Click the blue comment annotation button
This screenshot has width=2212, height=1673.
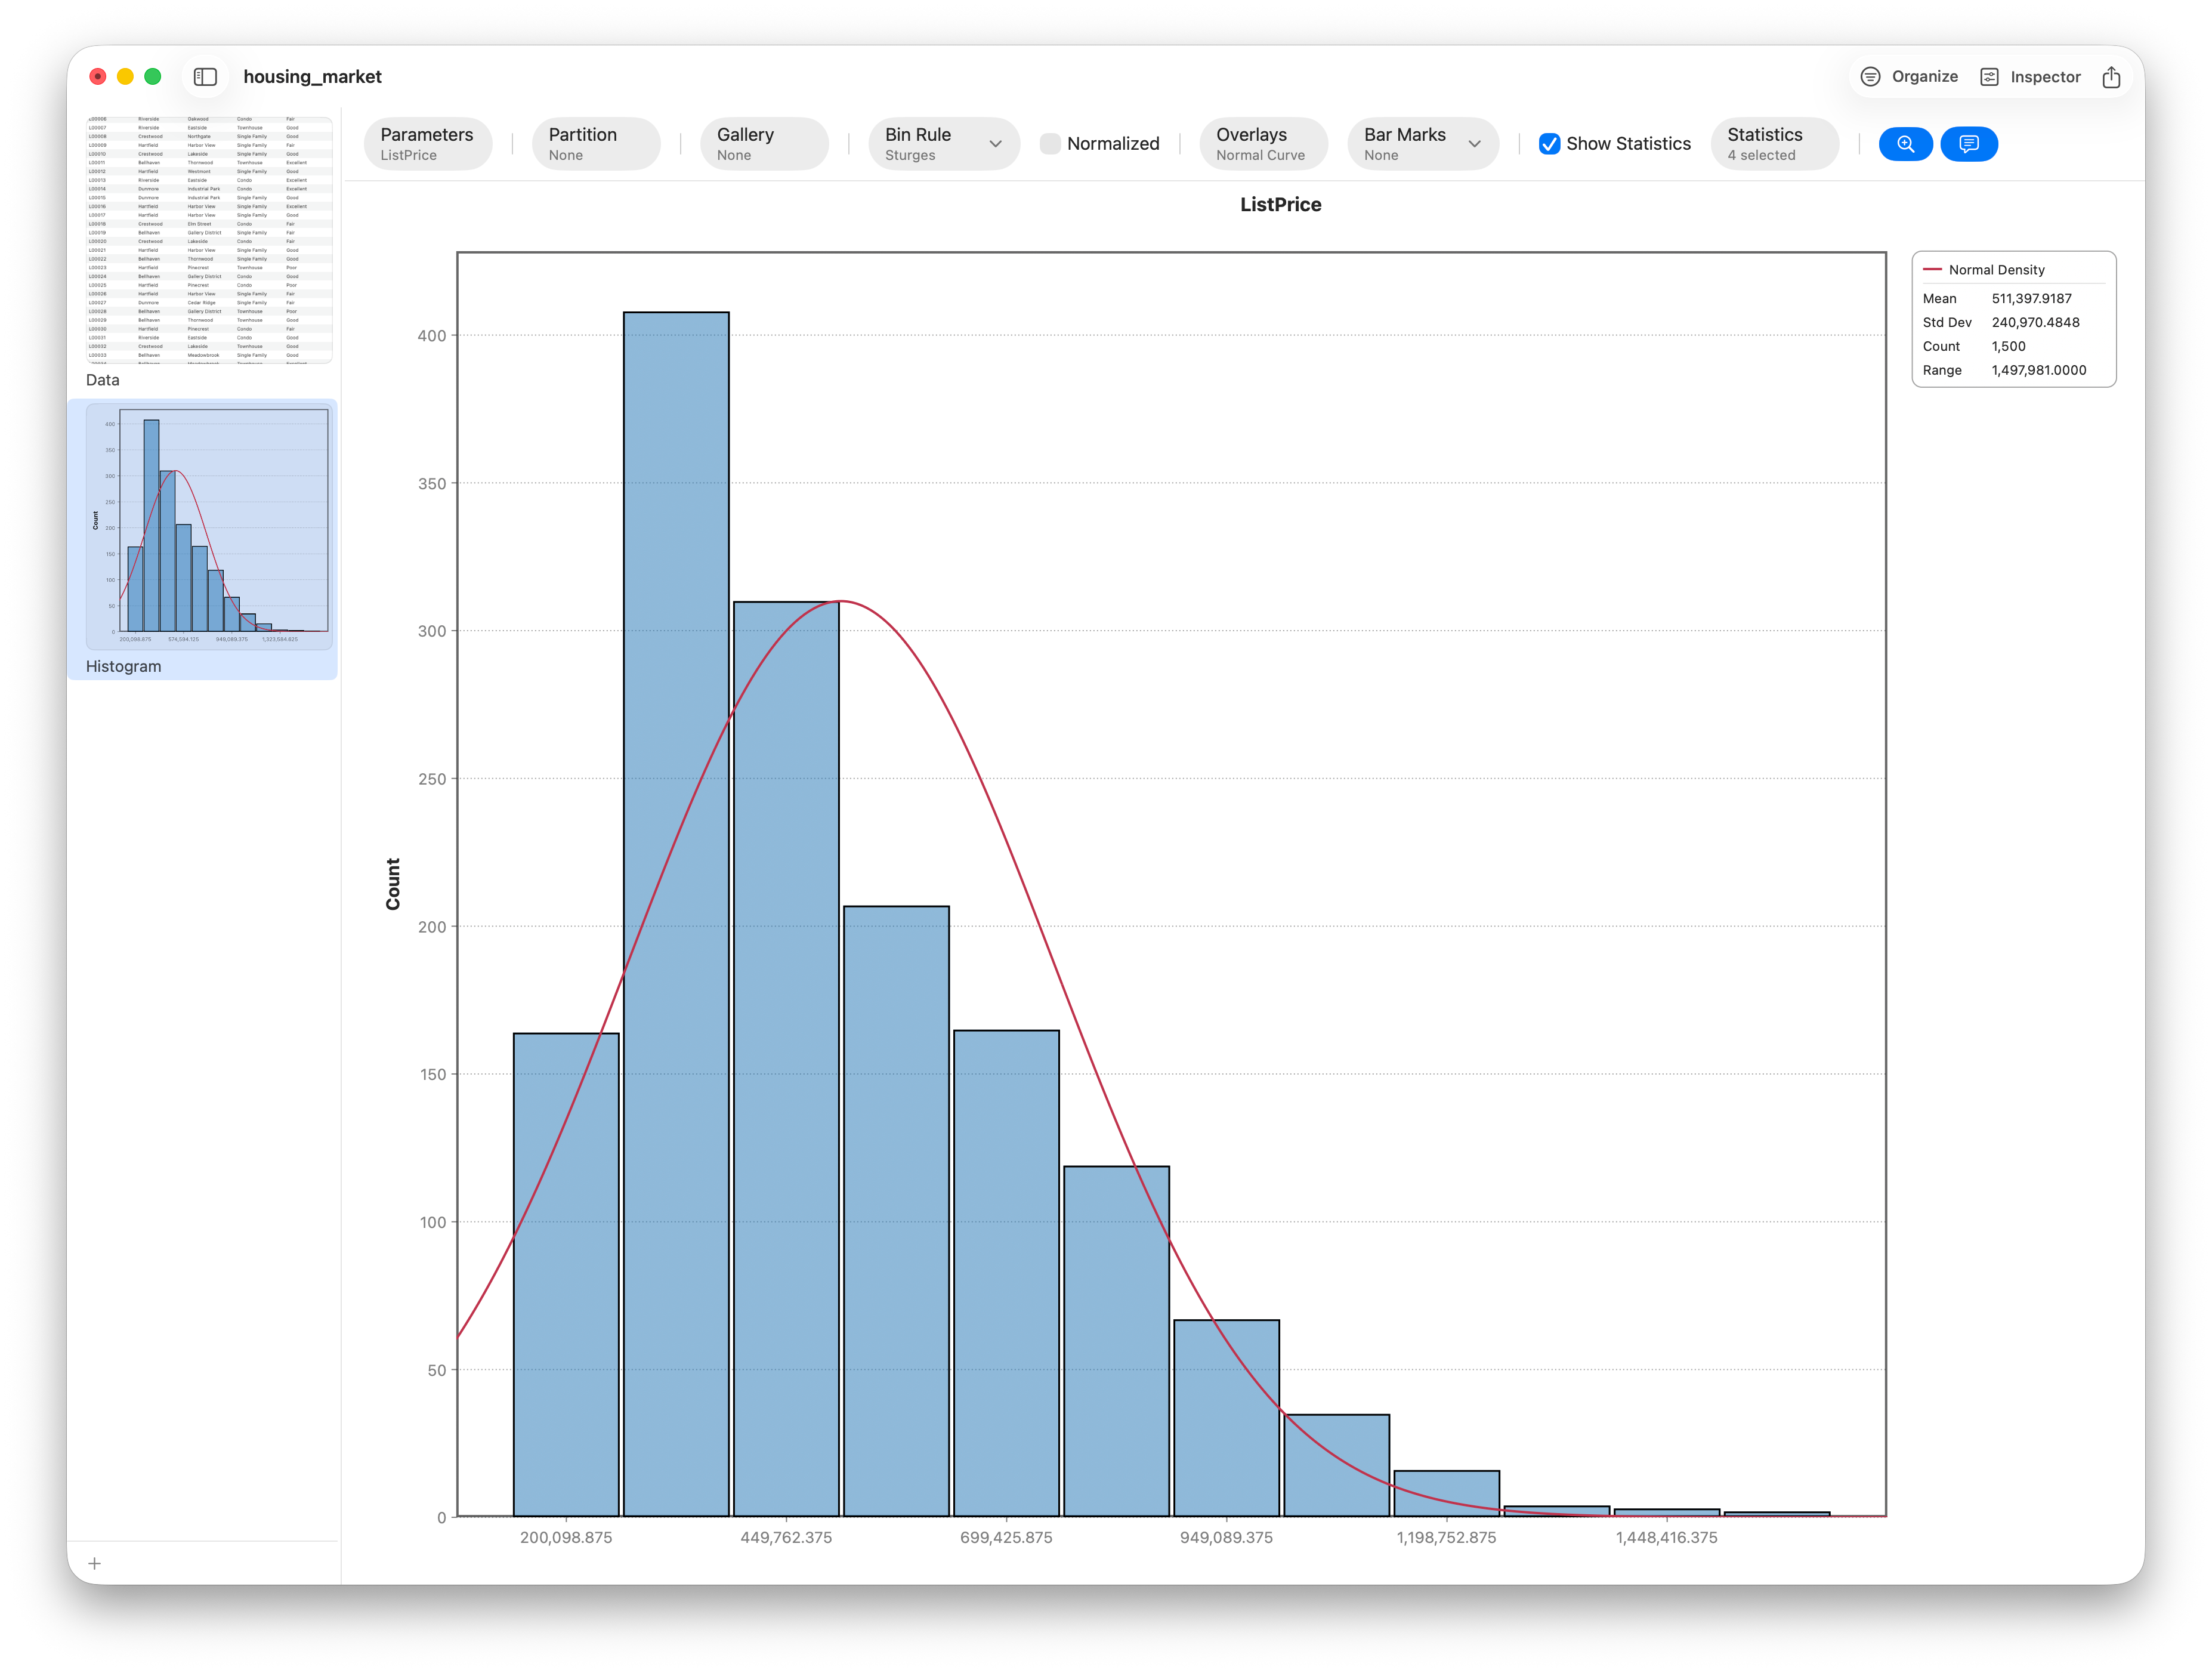click(1968, 144)
